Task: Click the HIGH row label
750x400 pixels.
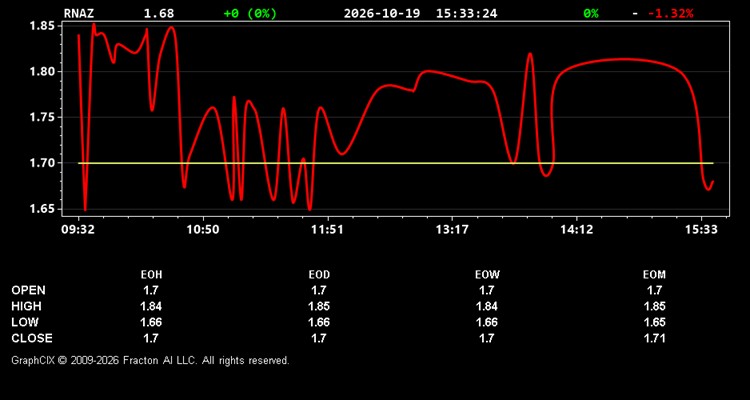Action: pyautogui.click(x=26, y=306)
